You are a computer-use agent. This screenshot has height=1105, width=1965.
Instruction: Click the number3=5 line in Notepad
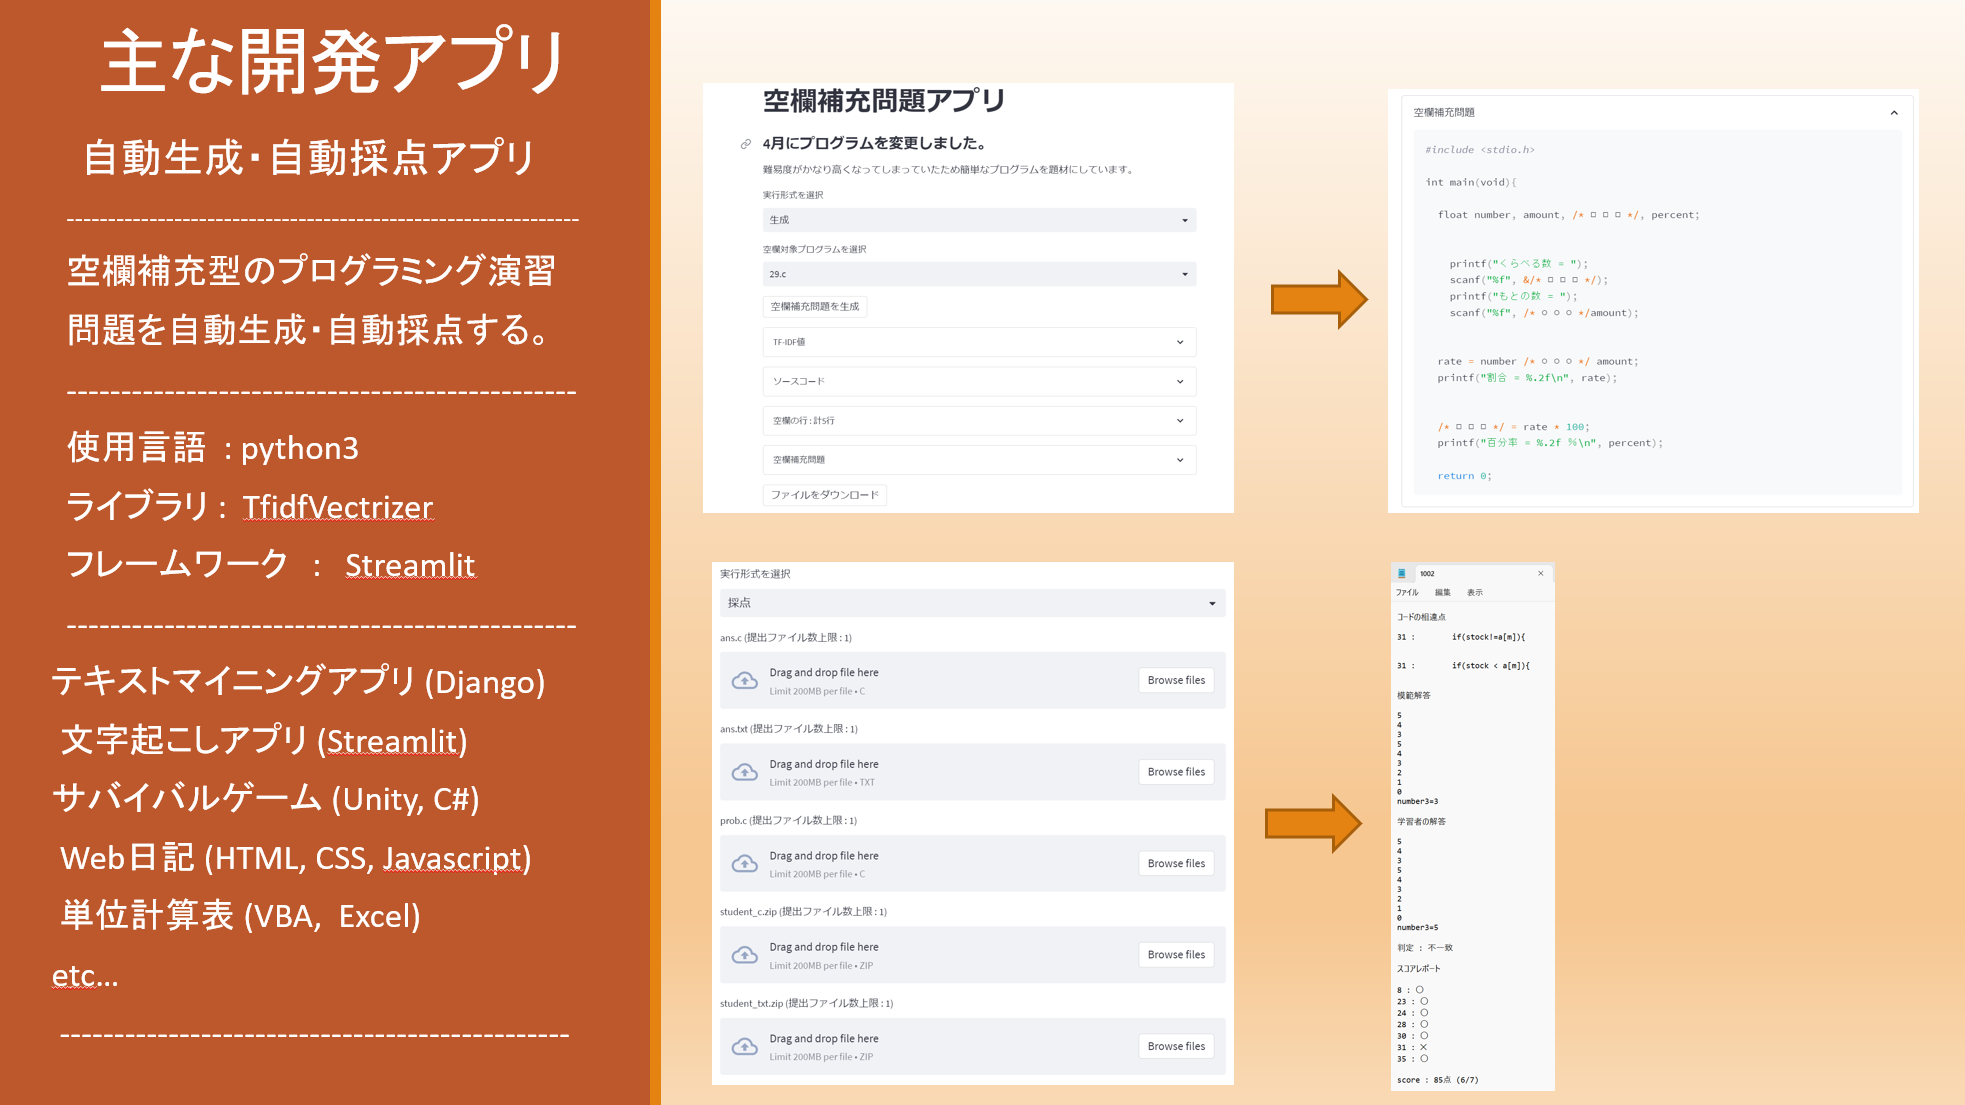1417,928
